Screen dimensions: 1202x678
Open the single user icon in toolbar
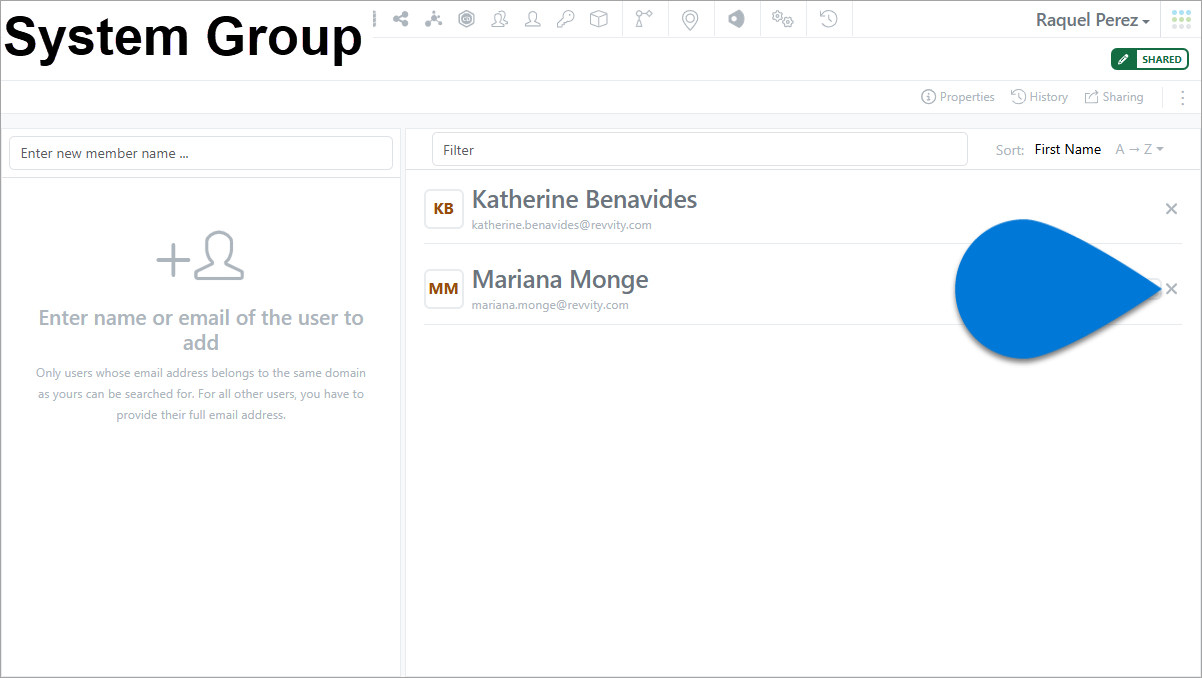pos(533,19)
